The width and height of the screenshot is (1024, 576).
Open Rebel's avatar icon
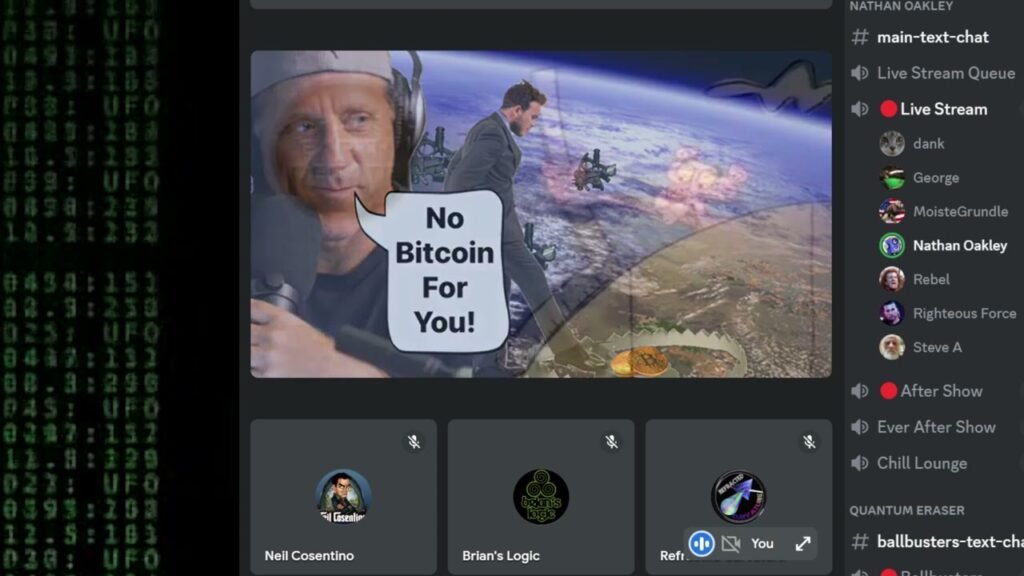pyautogui.click(x=891, y=280)
